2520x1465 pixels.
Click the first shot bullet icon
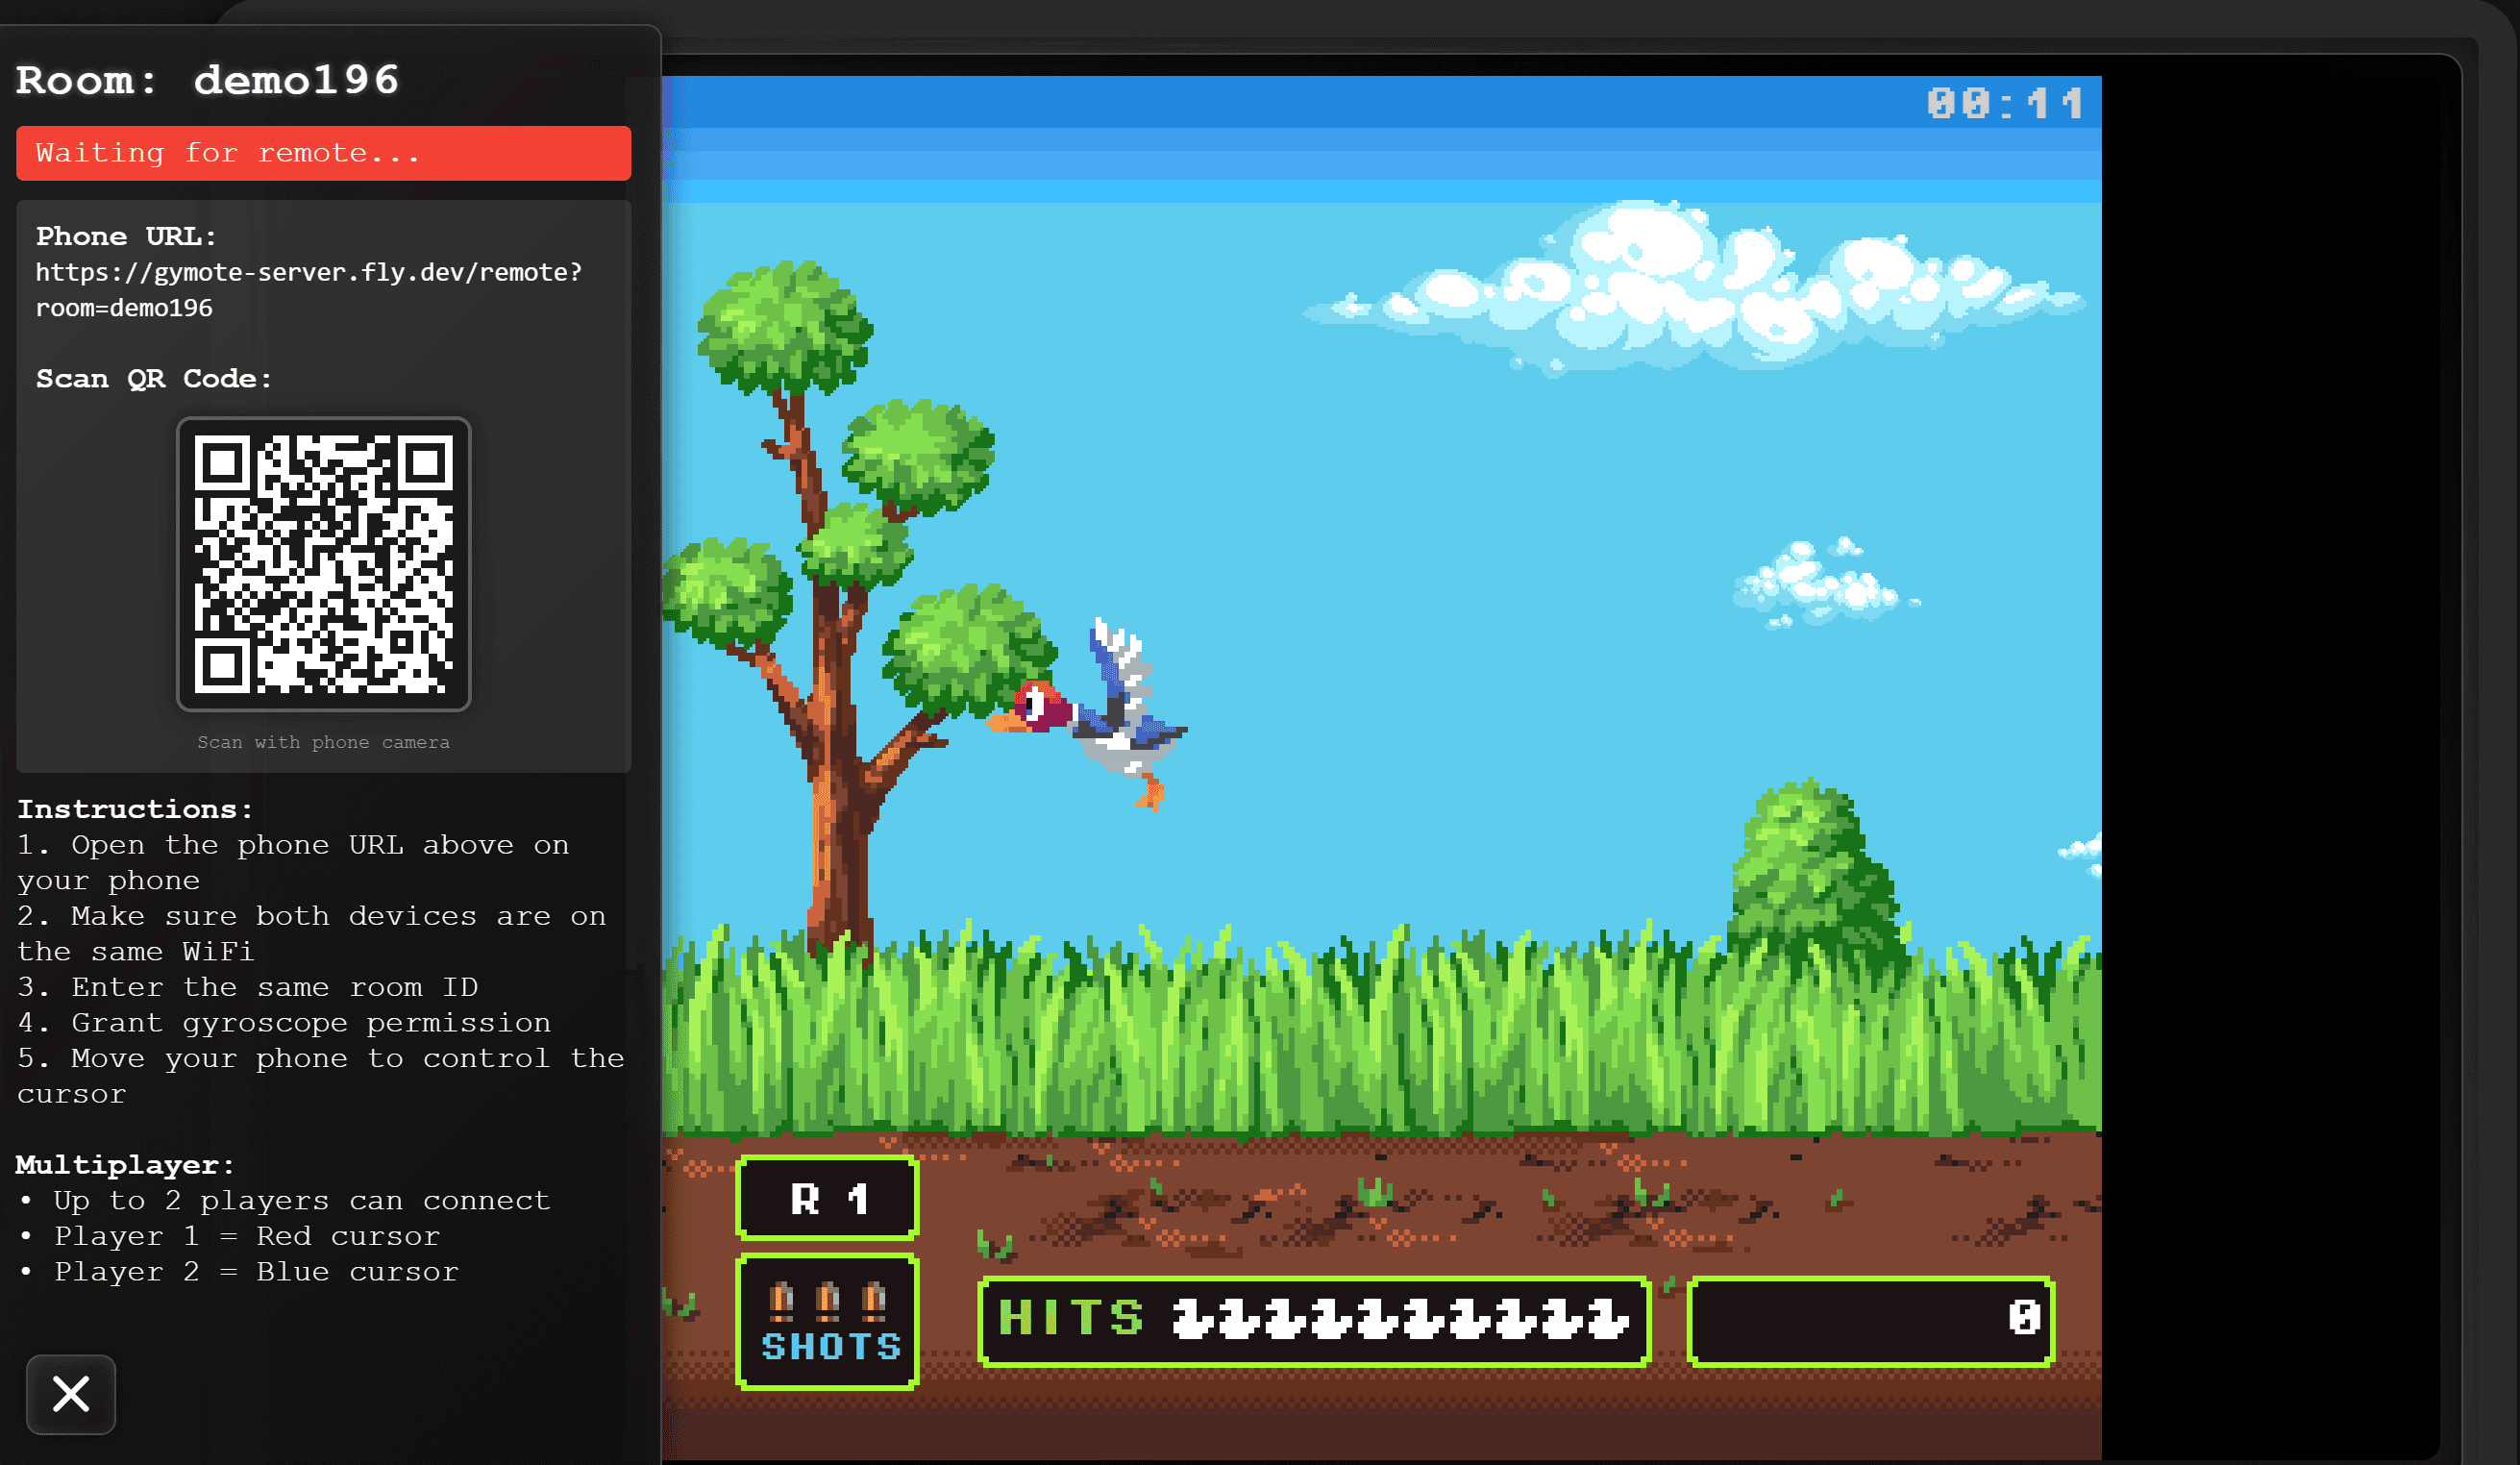784,1297
